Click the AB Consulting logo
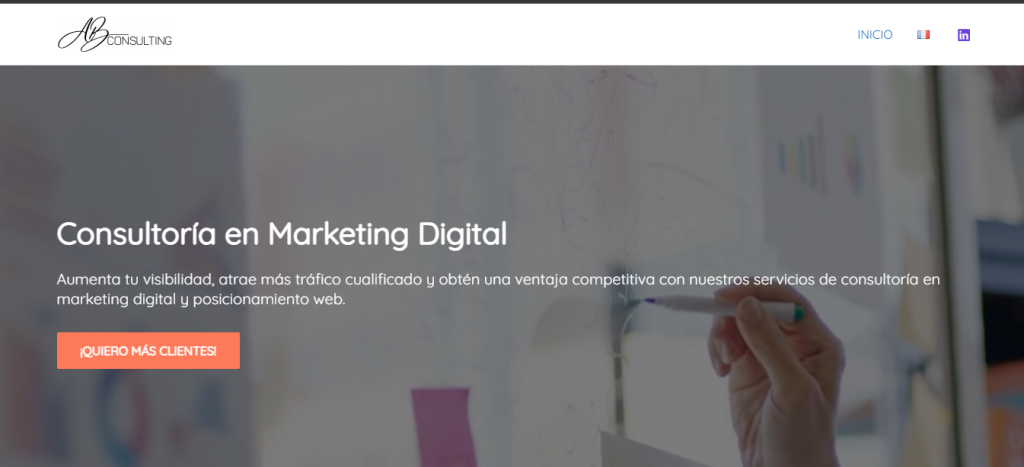Screen dimensions: 1024x467 115,34
